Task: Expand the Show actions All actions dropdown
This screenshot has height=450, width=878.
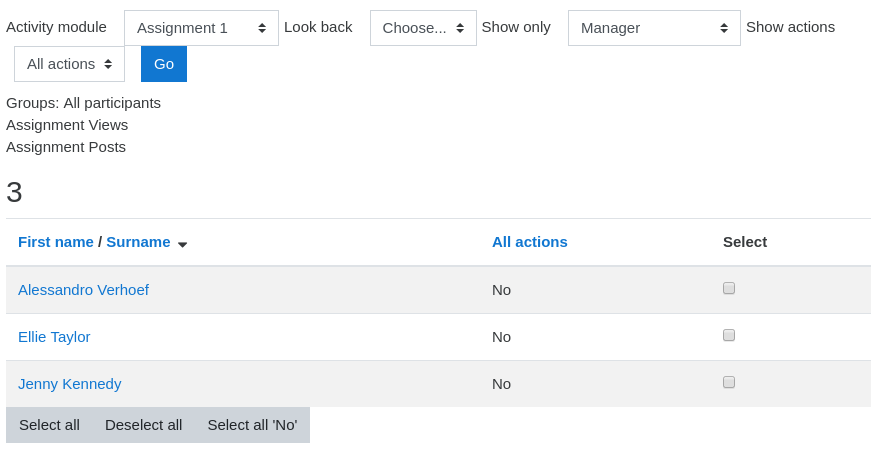Action: pos(69,64)
